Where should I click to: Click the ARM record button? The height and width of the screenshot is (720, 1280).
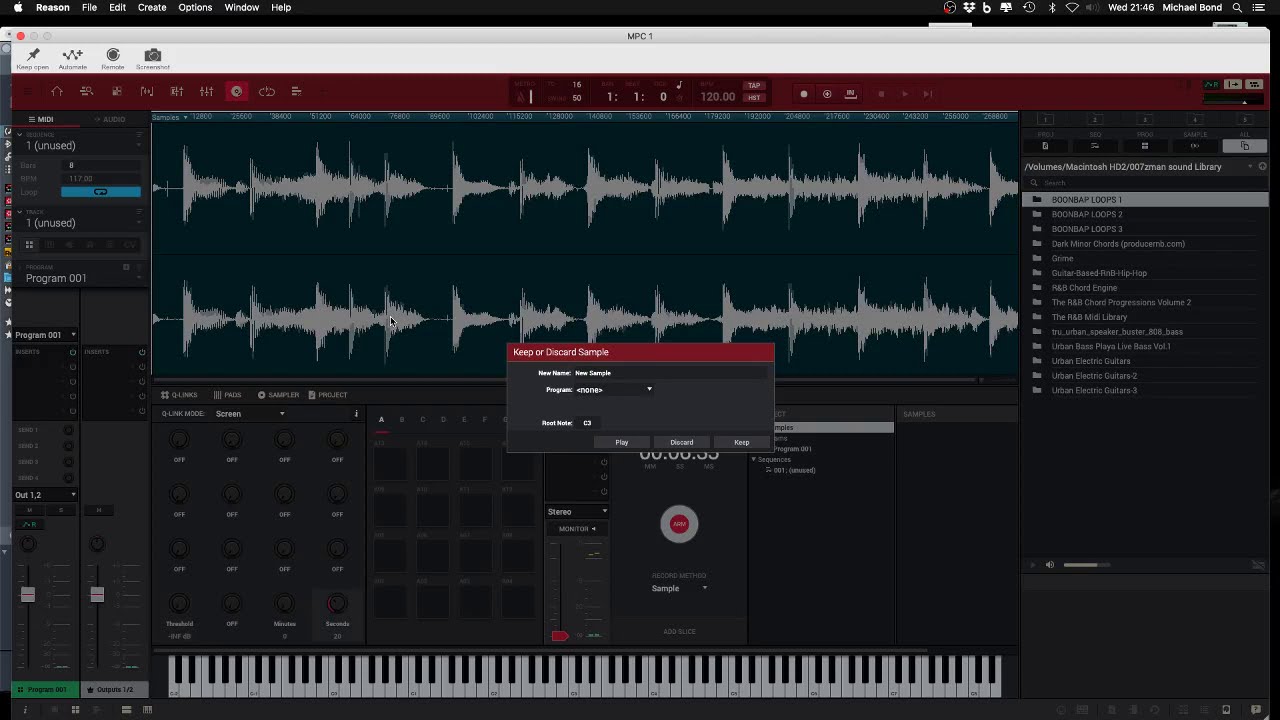click(x=679, y=524)
